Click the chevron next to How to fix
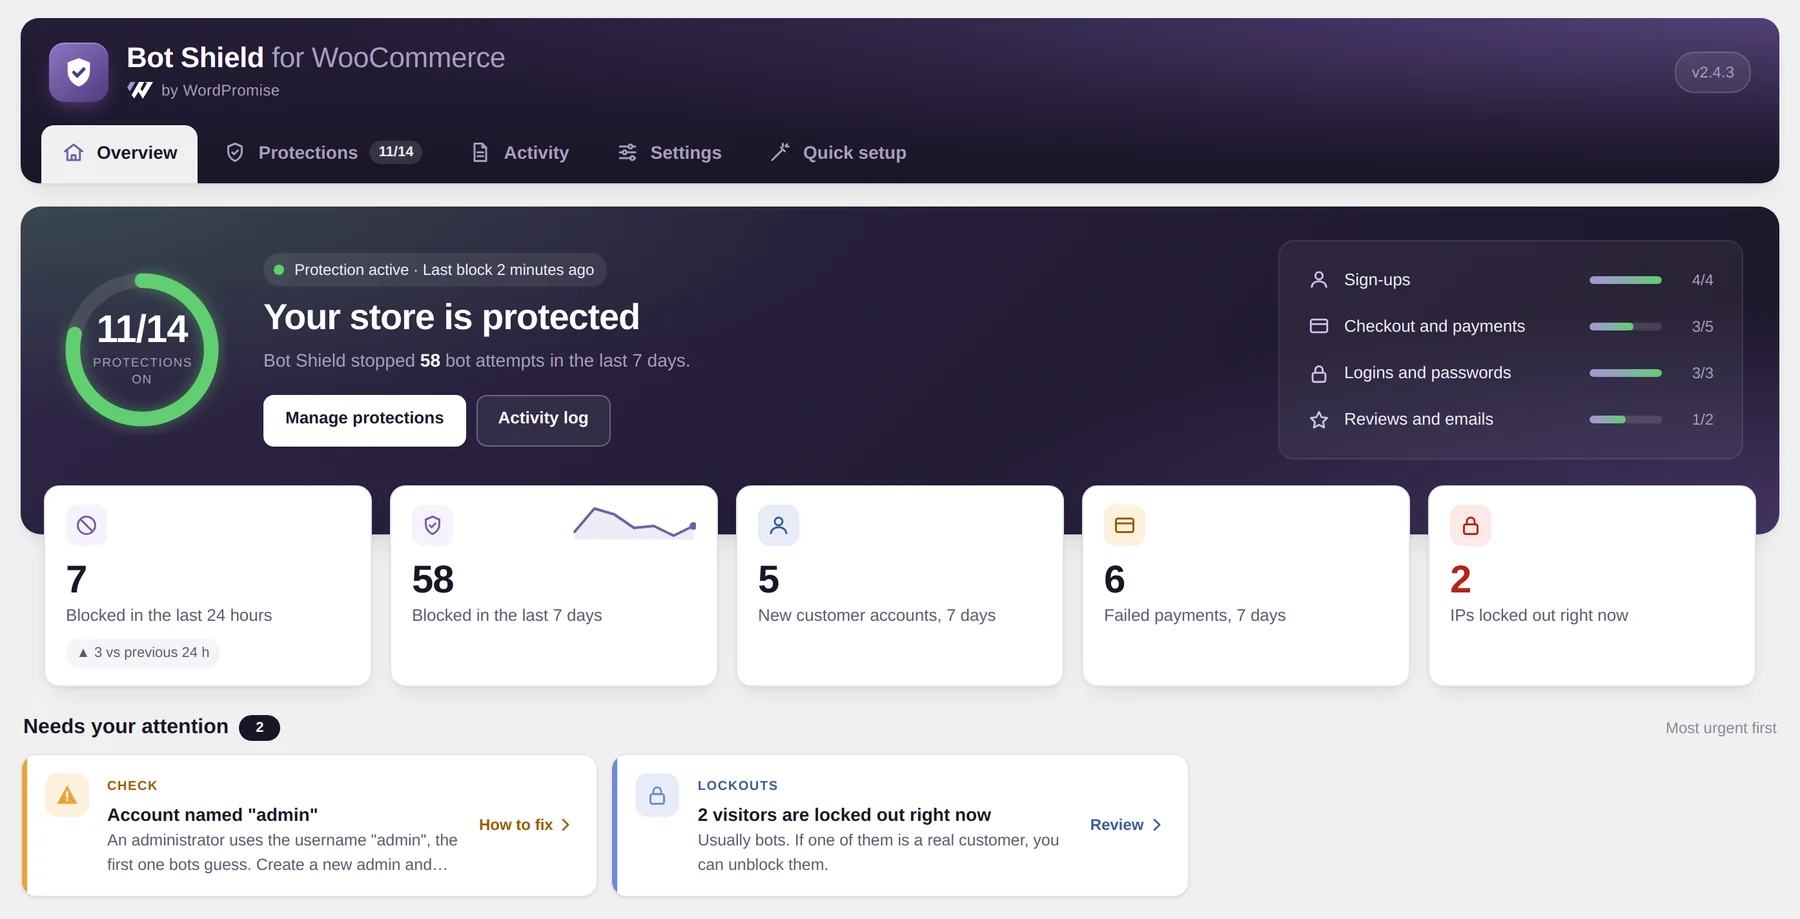Image resolution: width=1800 pixels, height=919 pixels. pyautogui.click(x=566, y=825)
